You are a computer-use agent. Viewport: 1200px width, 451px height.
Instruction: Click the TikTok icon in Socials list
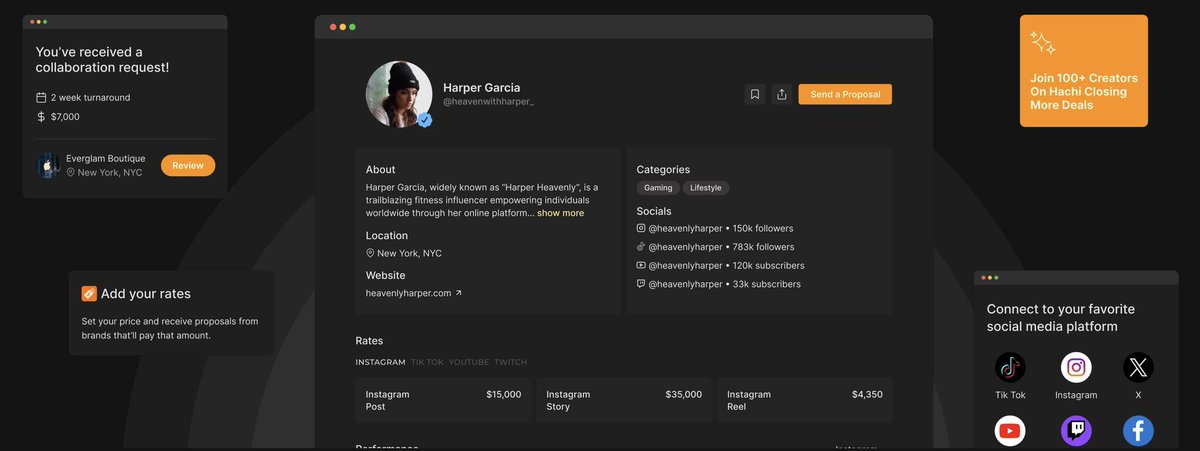pyautogui.click(x=641, y=246)
